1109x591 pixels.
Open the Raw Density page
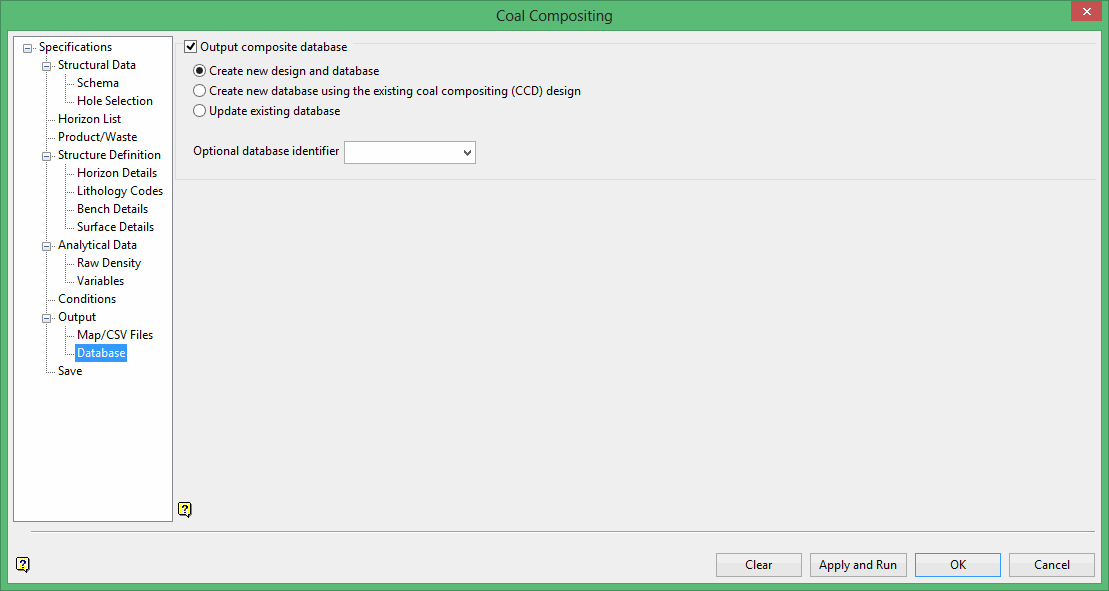[109, 263]
